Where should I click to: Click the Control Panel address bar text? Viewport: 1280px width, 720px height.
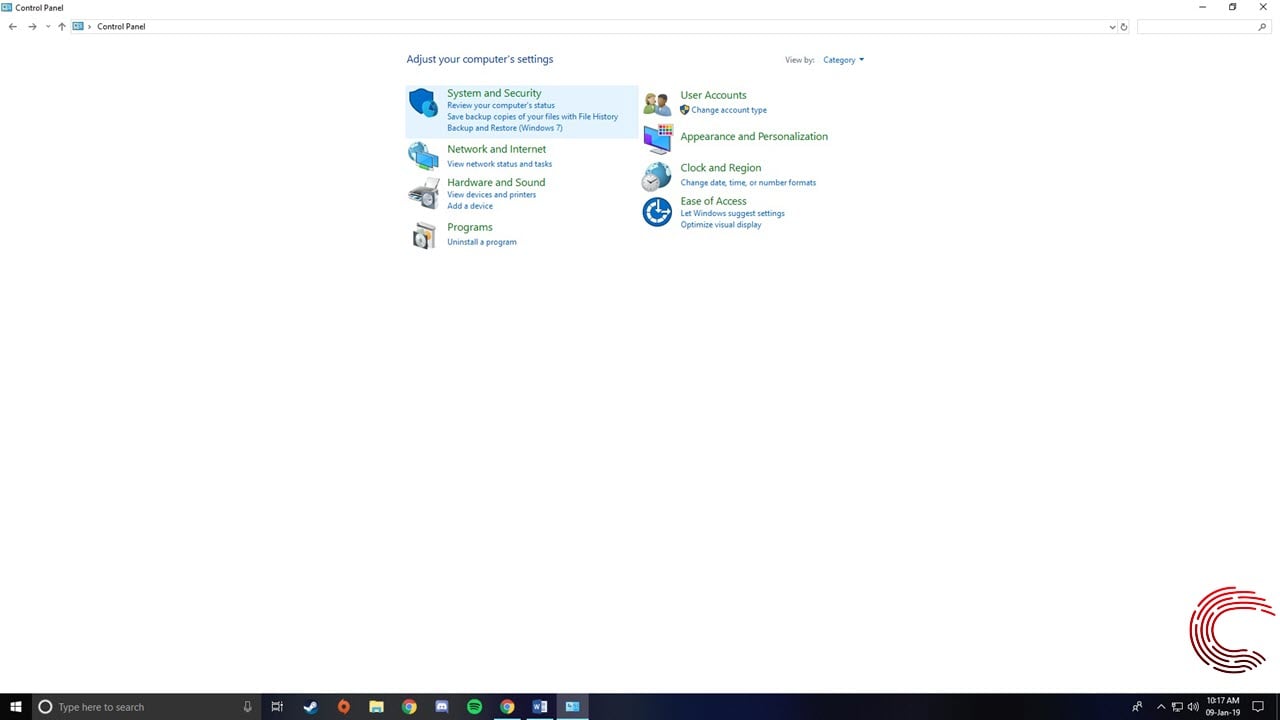click(121, 27)
